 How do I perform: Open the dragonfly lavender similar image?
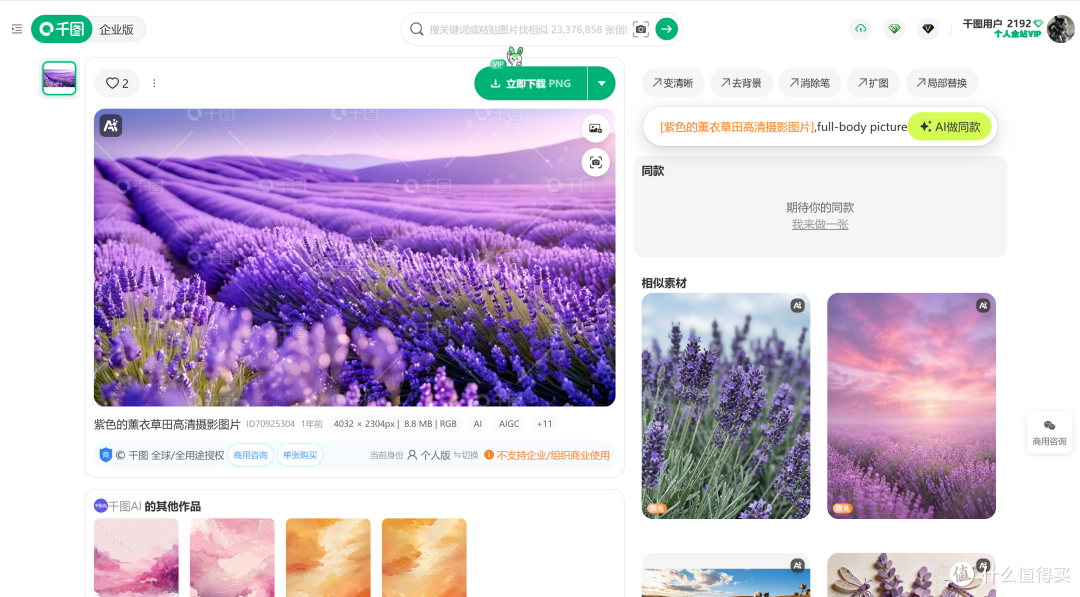click(911, 575)
